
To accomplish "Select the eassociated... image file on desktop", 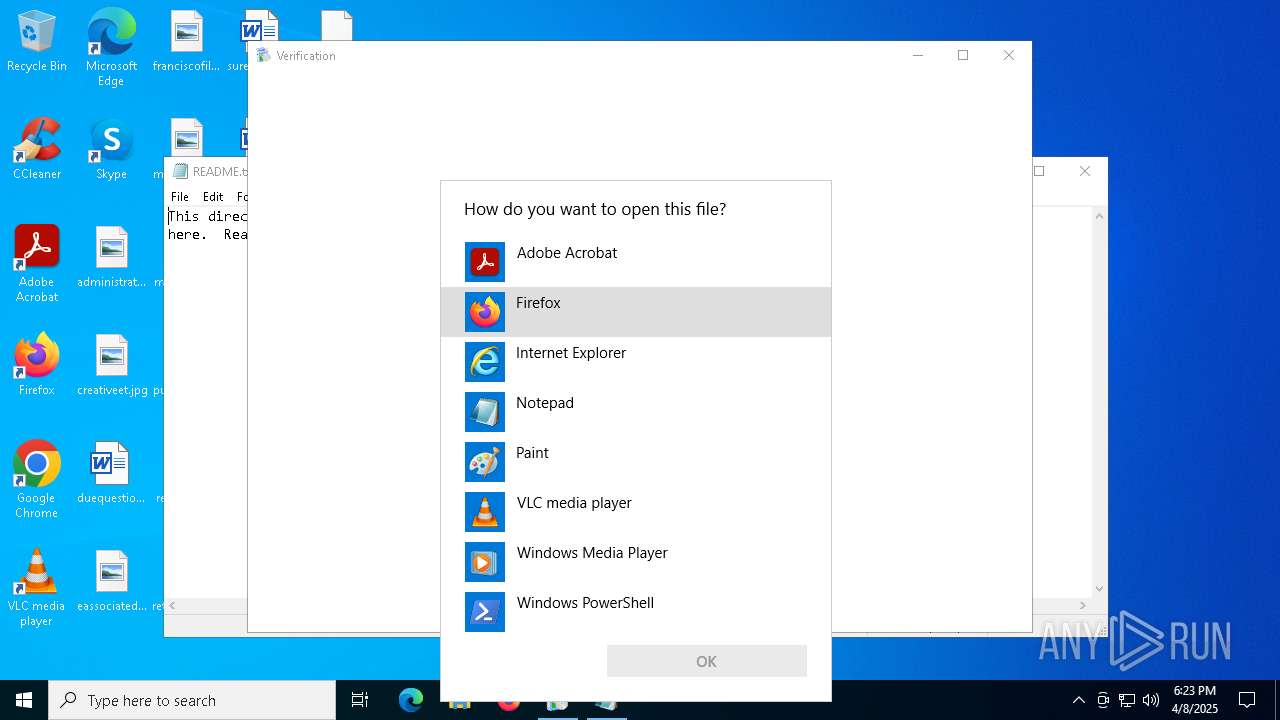I will pyautogui.click(x=112, y=581).
